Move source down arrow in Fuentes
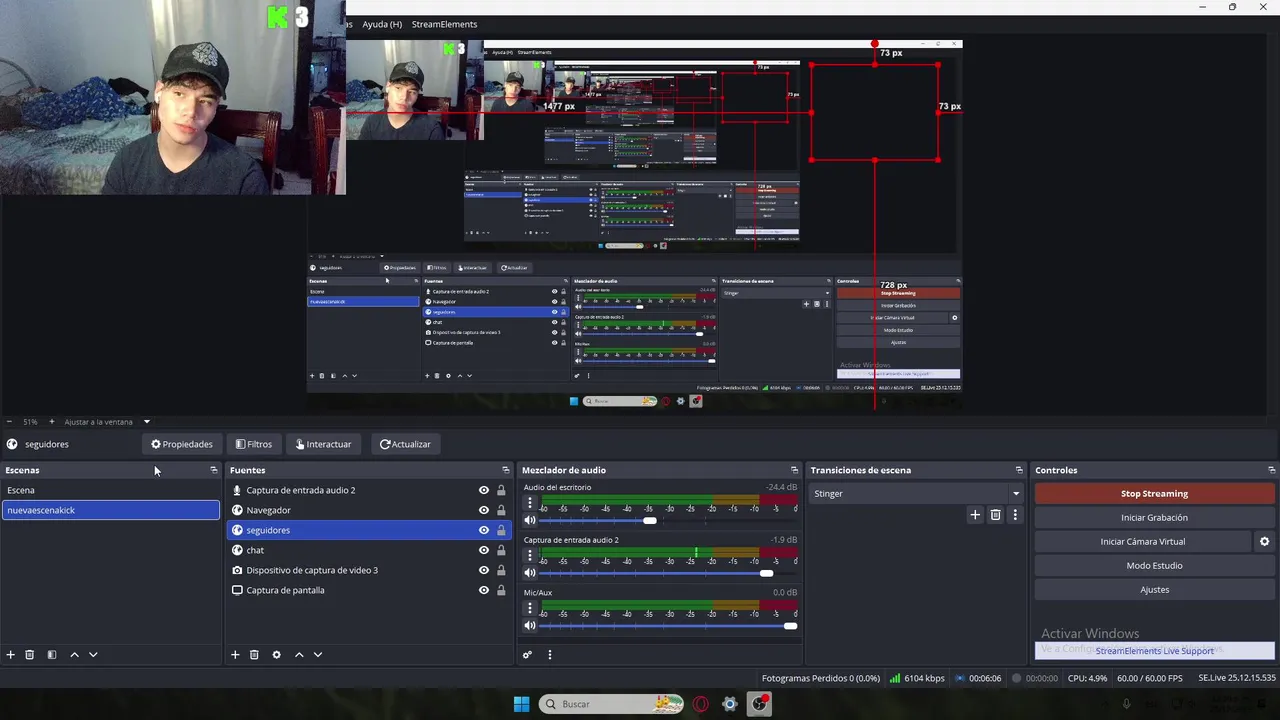The height and width of the screenshot is (720, 1280). [x=317, y=655]
